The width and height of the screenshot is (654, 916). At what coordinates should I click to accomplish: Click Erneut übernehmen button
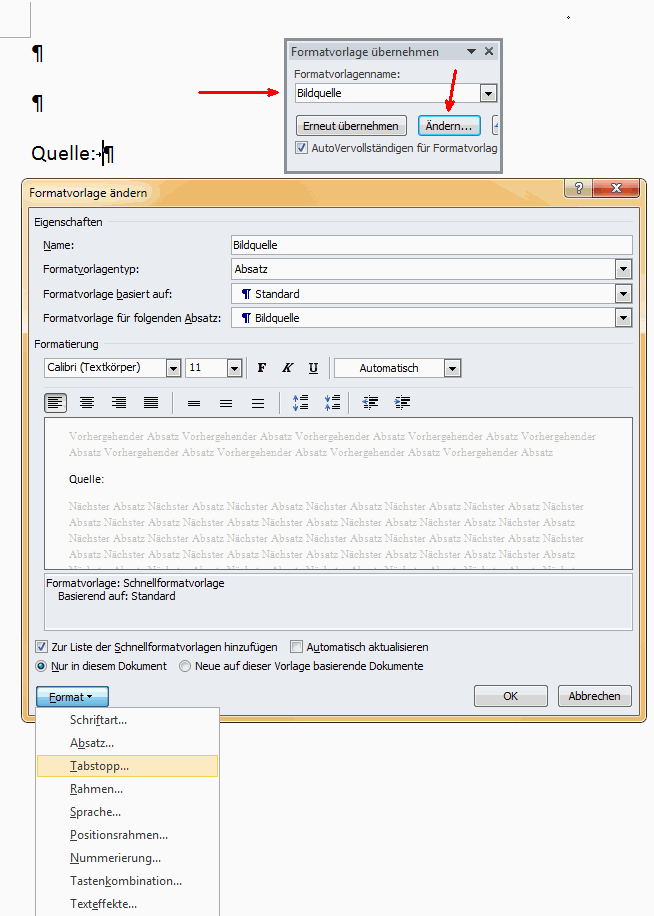(351, 126)
